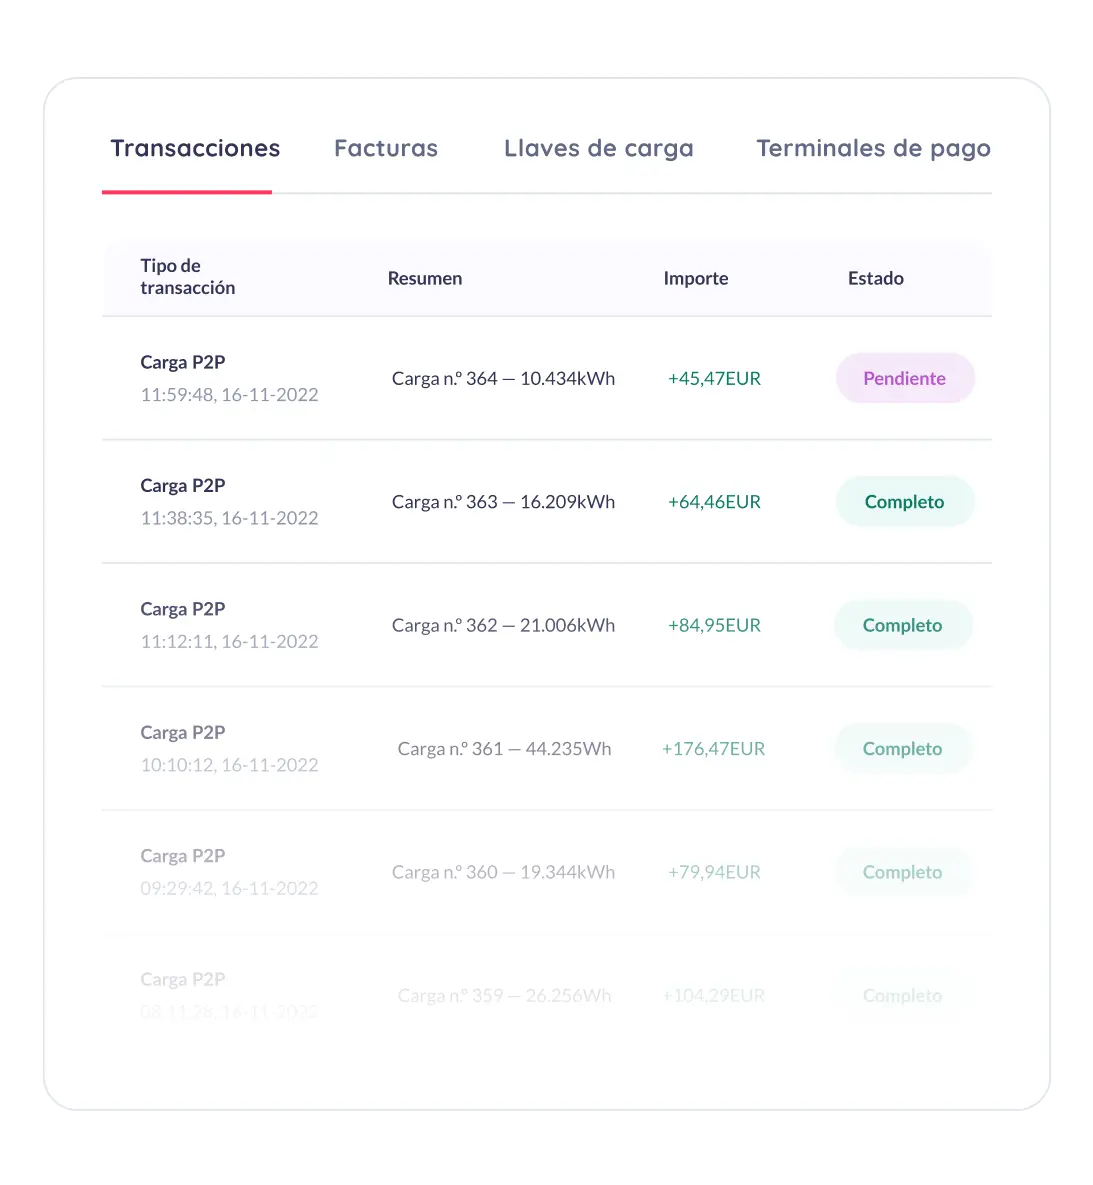
Task: Click the Estado column header
Action: (x=875, y=278)
